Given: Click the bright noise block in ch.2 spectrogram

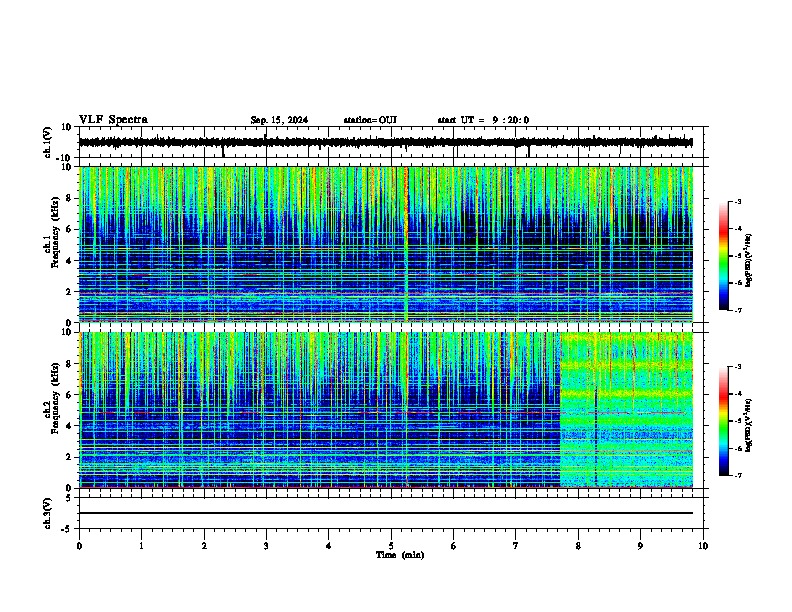Looking at the screenshot, I should pyautogui.click(x=626, y=410).
